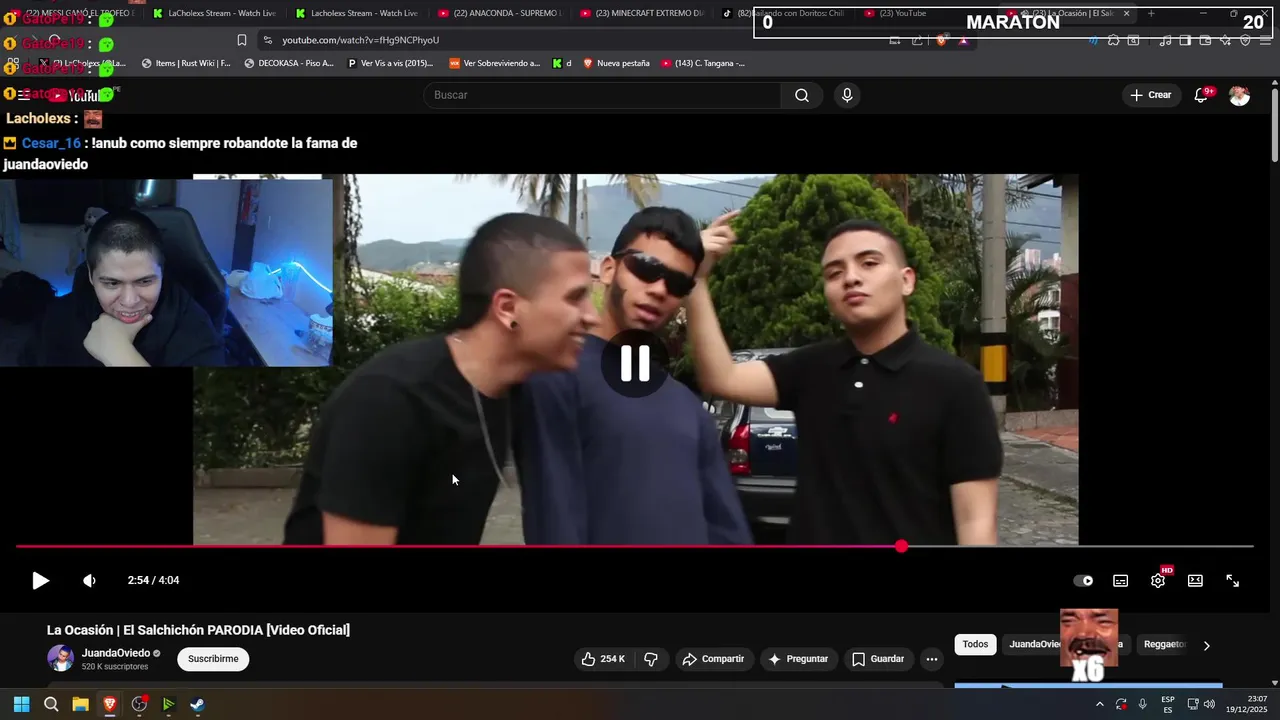The width and height of the screenshot is (1280, 720).
Task: Select the Reggaeton filter chip
Action: pos(1164,645)
